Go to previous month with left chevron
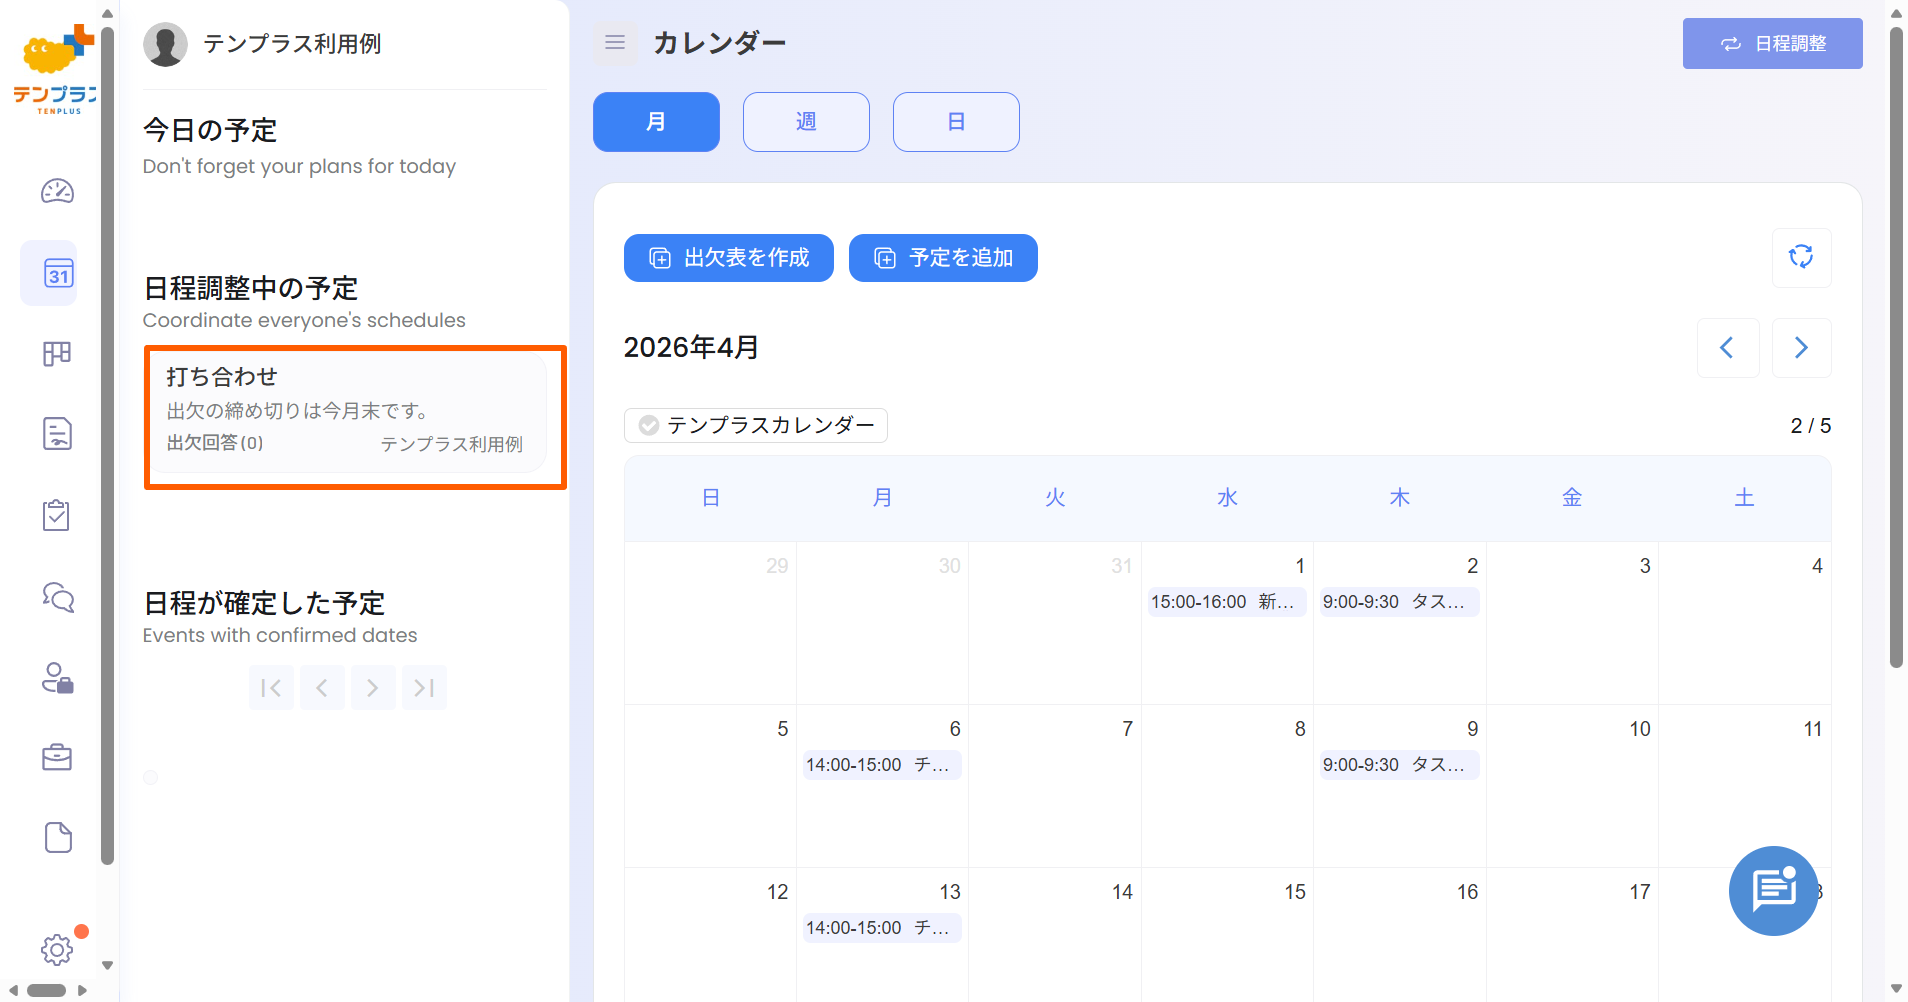 (1728, 347)
